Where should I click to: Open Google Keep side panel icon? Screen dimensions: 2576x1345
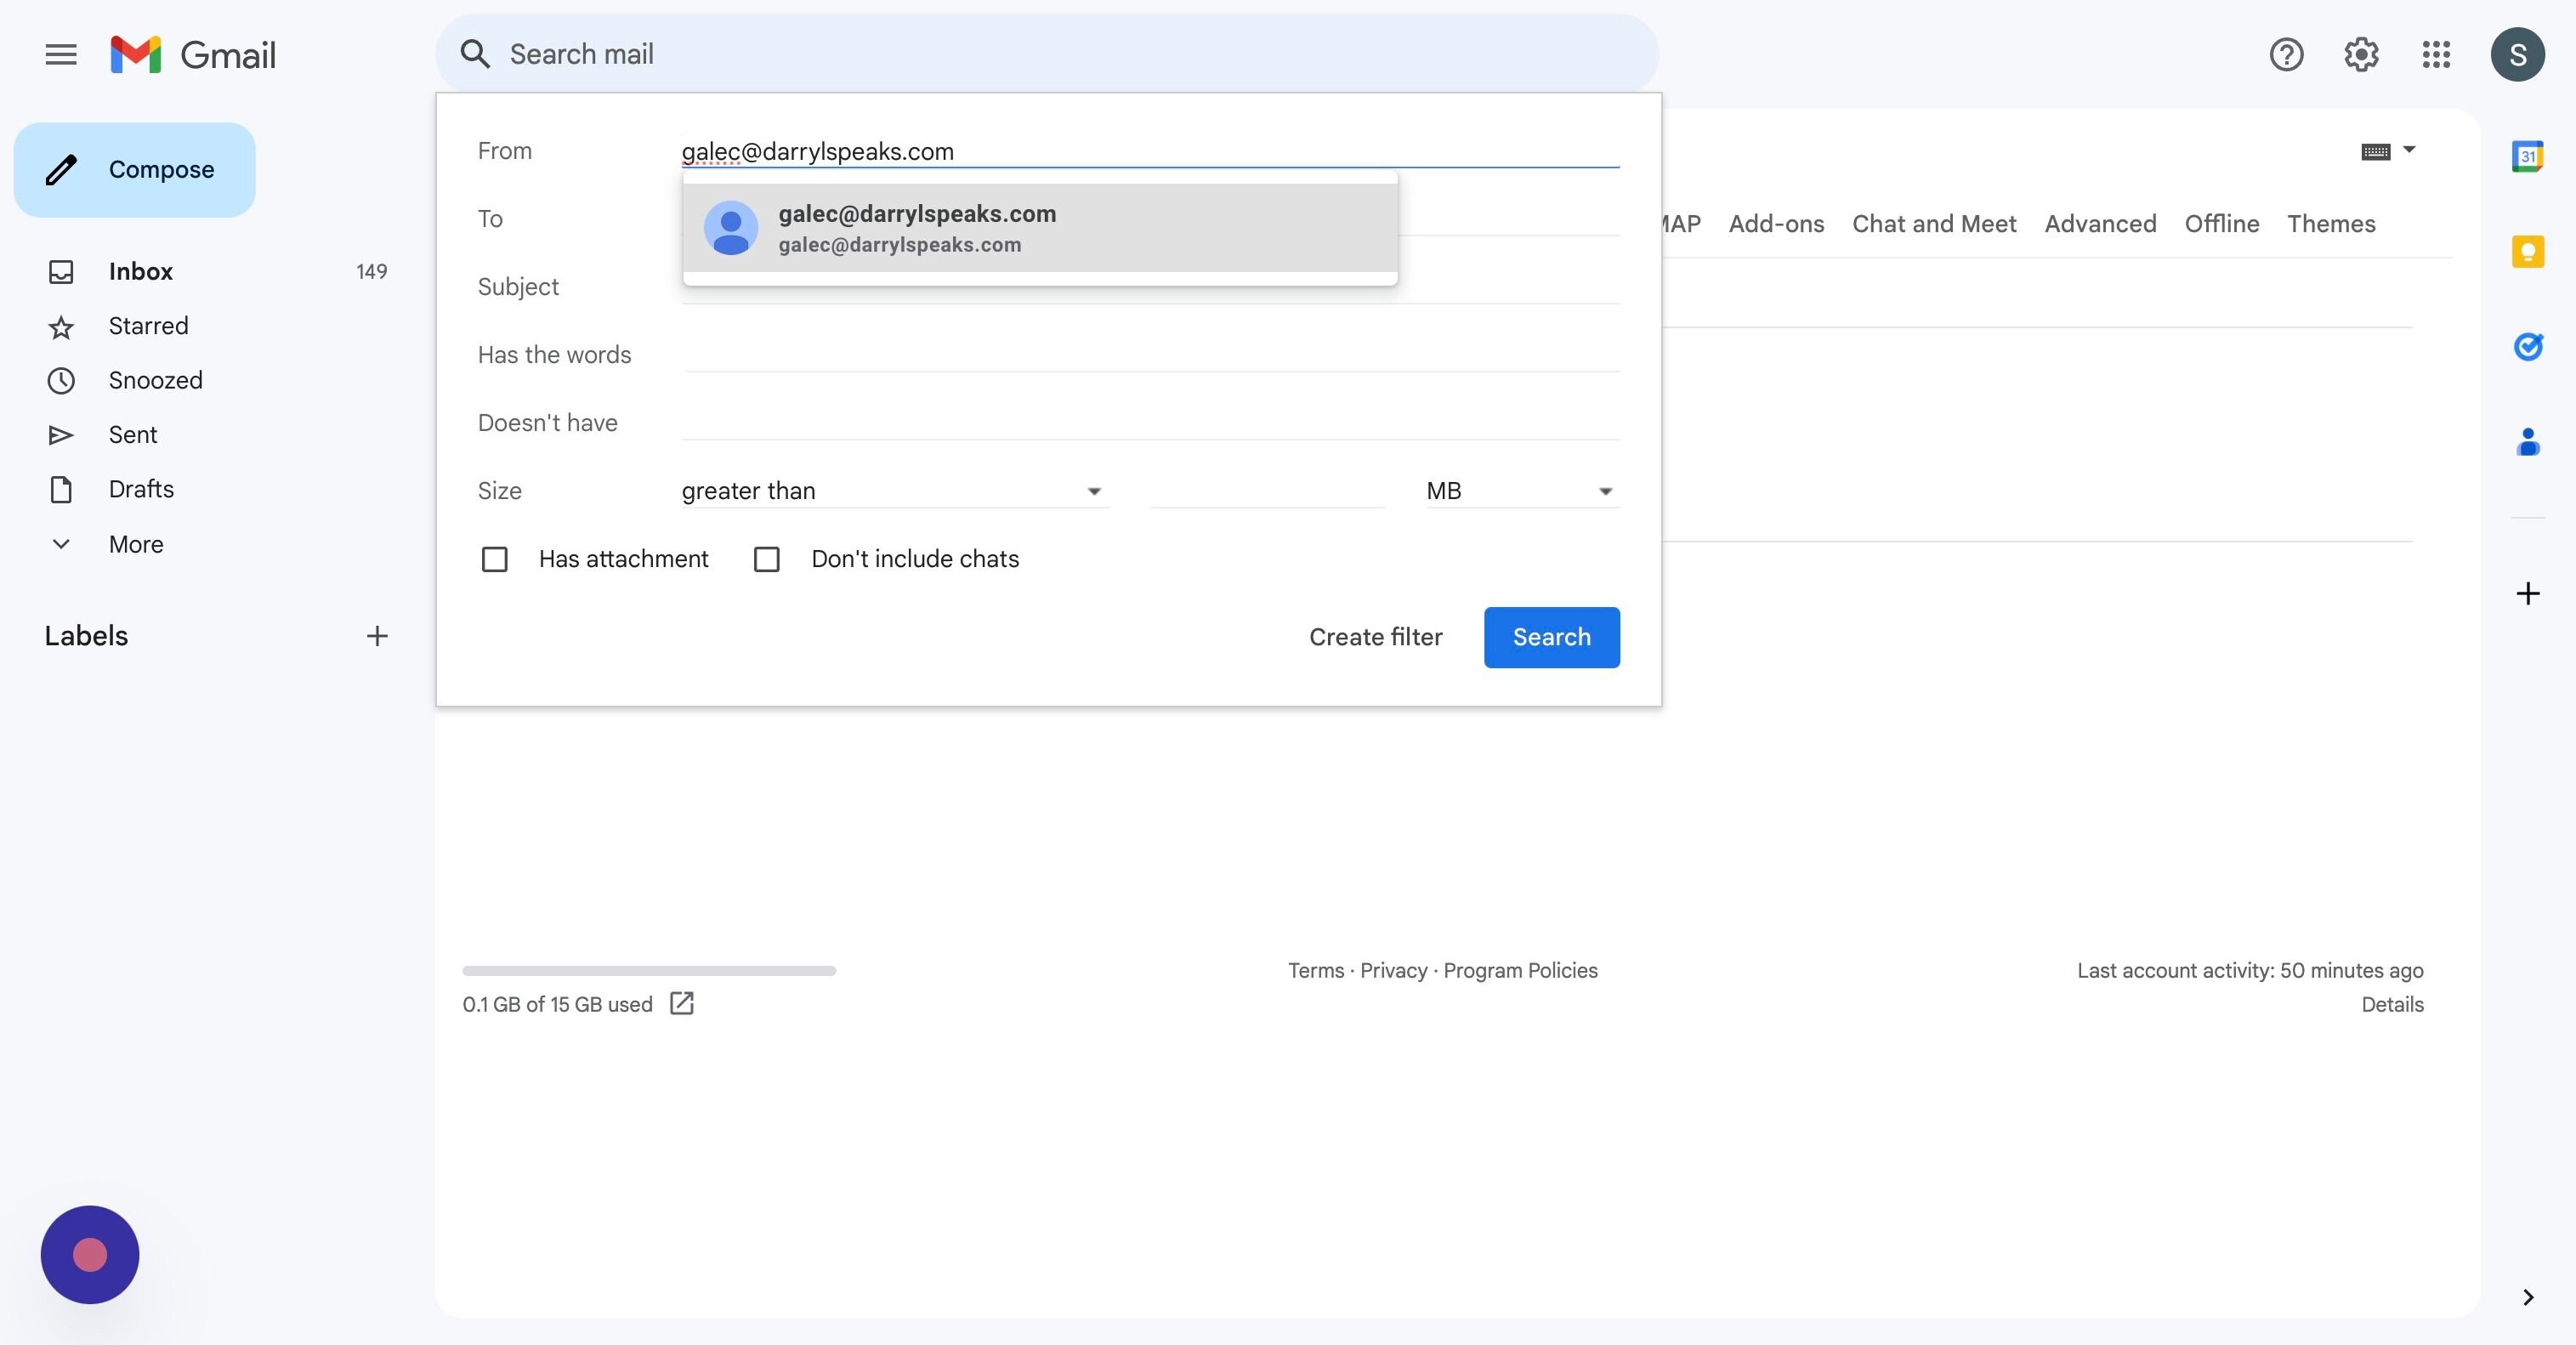[x=2527, y=251]
